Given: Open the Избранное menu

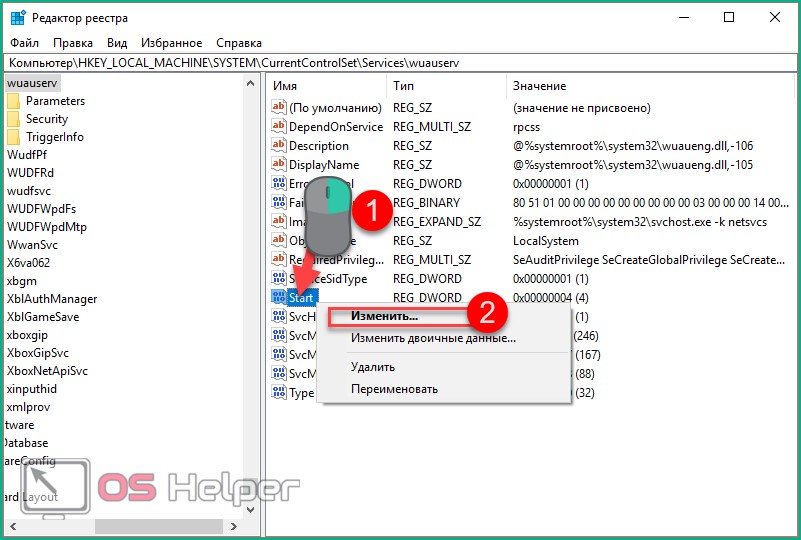Looking at the screenshot, I should point(171,43).
